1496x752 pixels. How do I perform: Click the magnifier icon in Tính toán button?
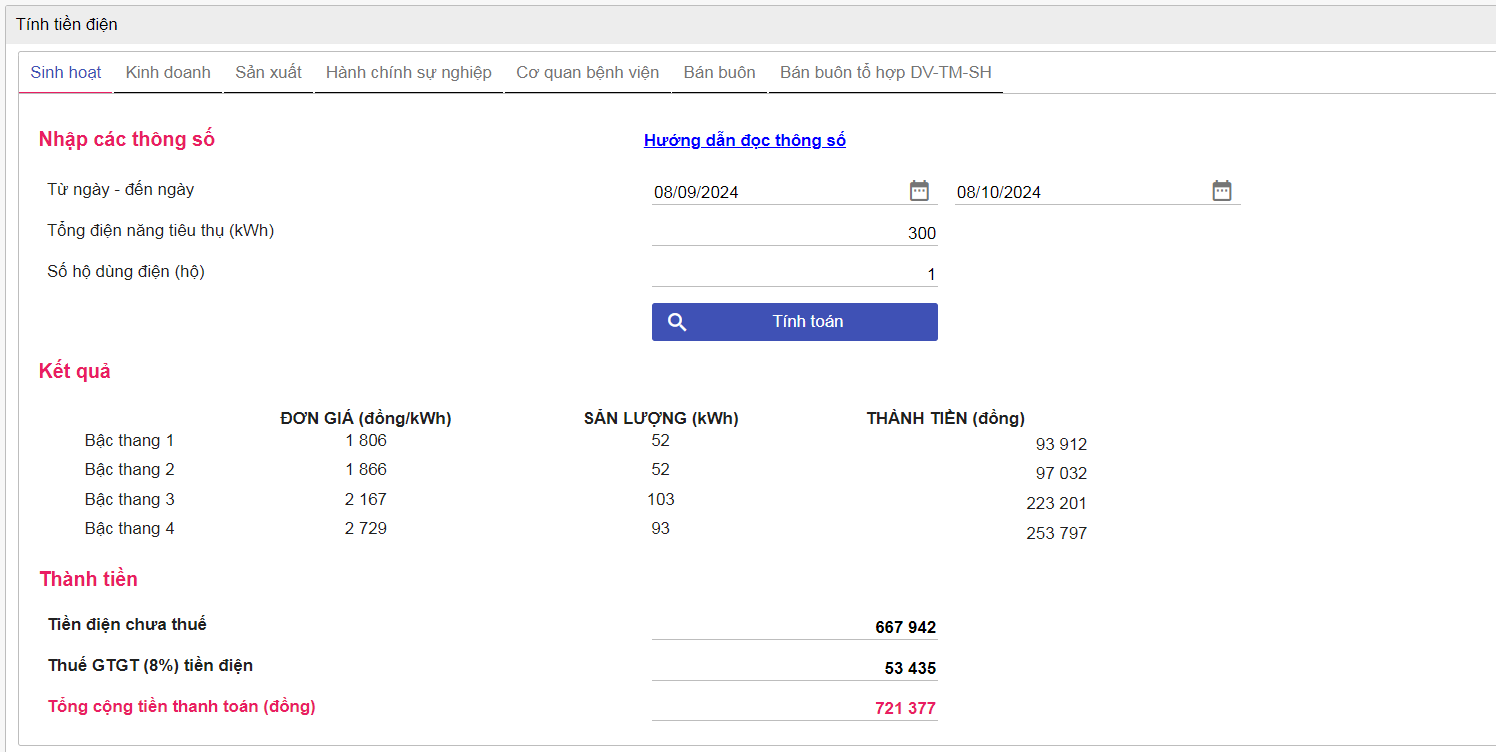(677, 322)
